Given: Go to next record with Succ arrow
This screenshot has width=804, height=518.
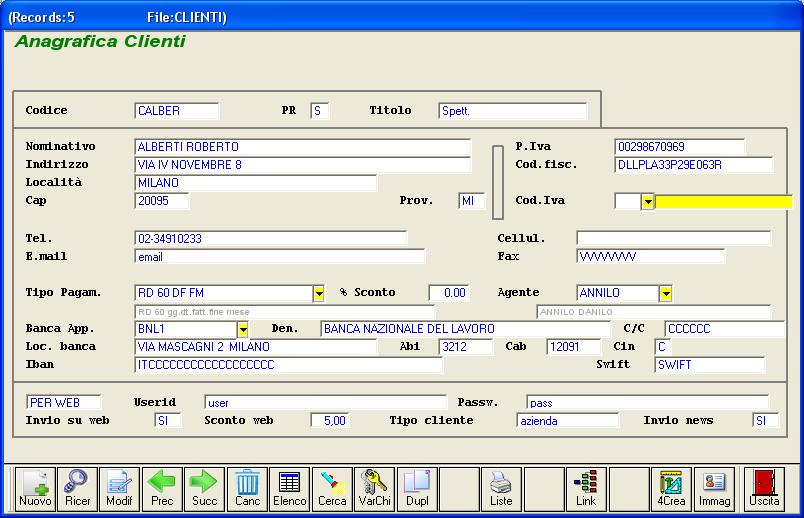Looking at the screenshot, I should coord(205,489).
